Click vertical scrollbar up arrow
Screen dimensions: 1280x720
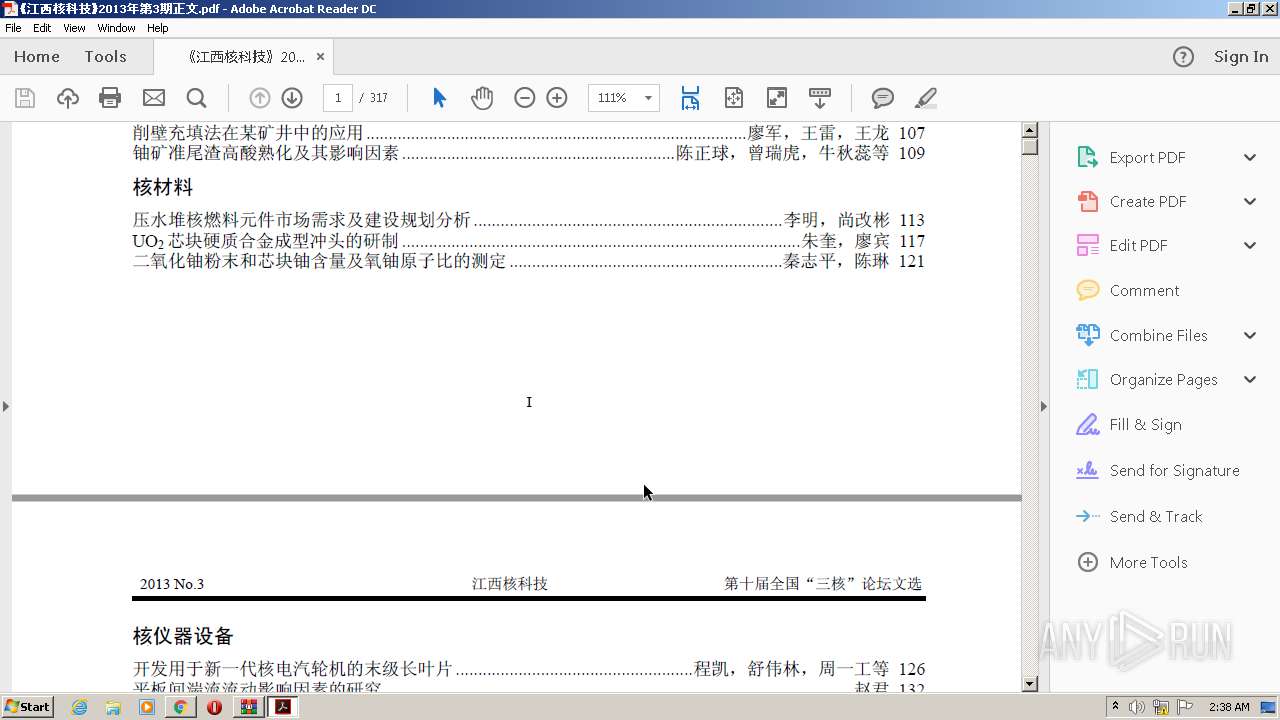point(1030,130)
